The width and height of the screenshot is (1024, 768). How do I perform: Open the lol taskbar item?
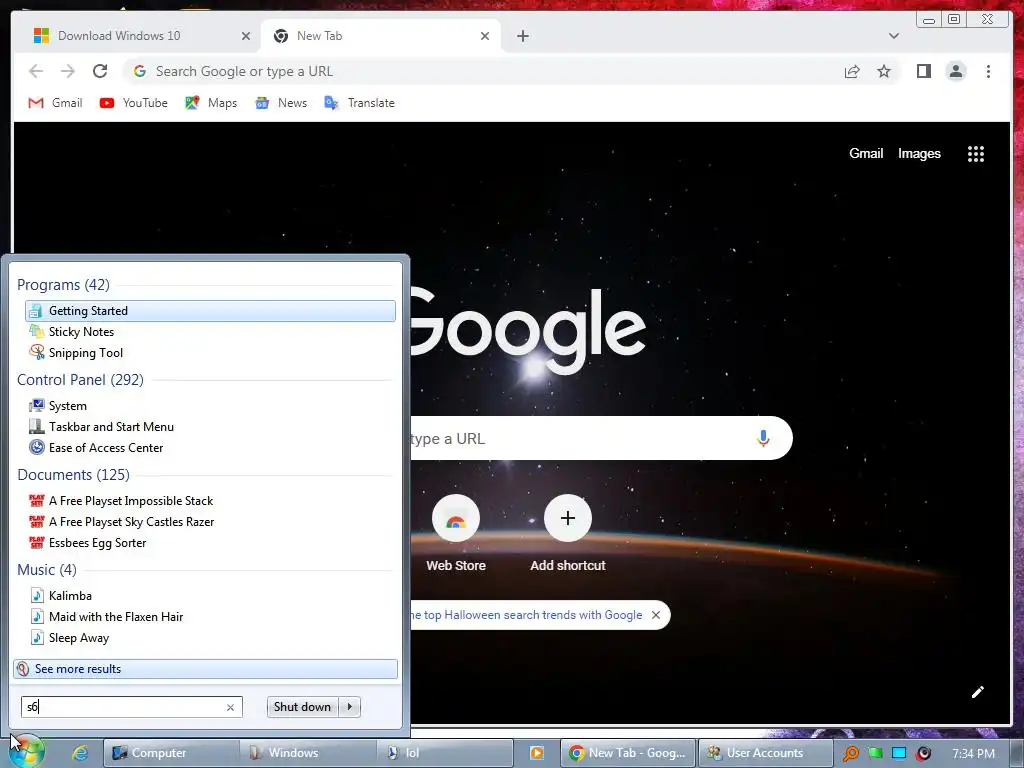[444, 753]
